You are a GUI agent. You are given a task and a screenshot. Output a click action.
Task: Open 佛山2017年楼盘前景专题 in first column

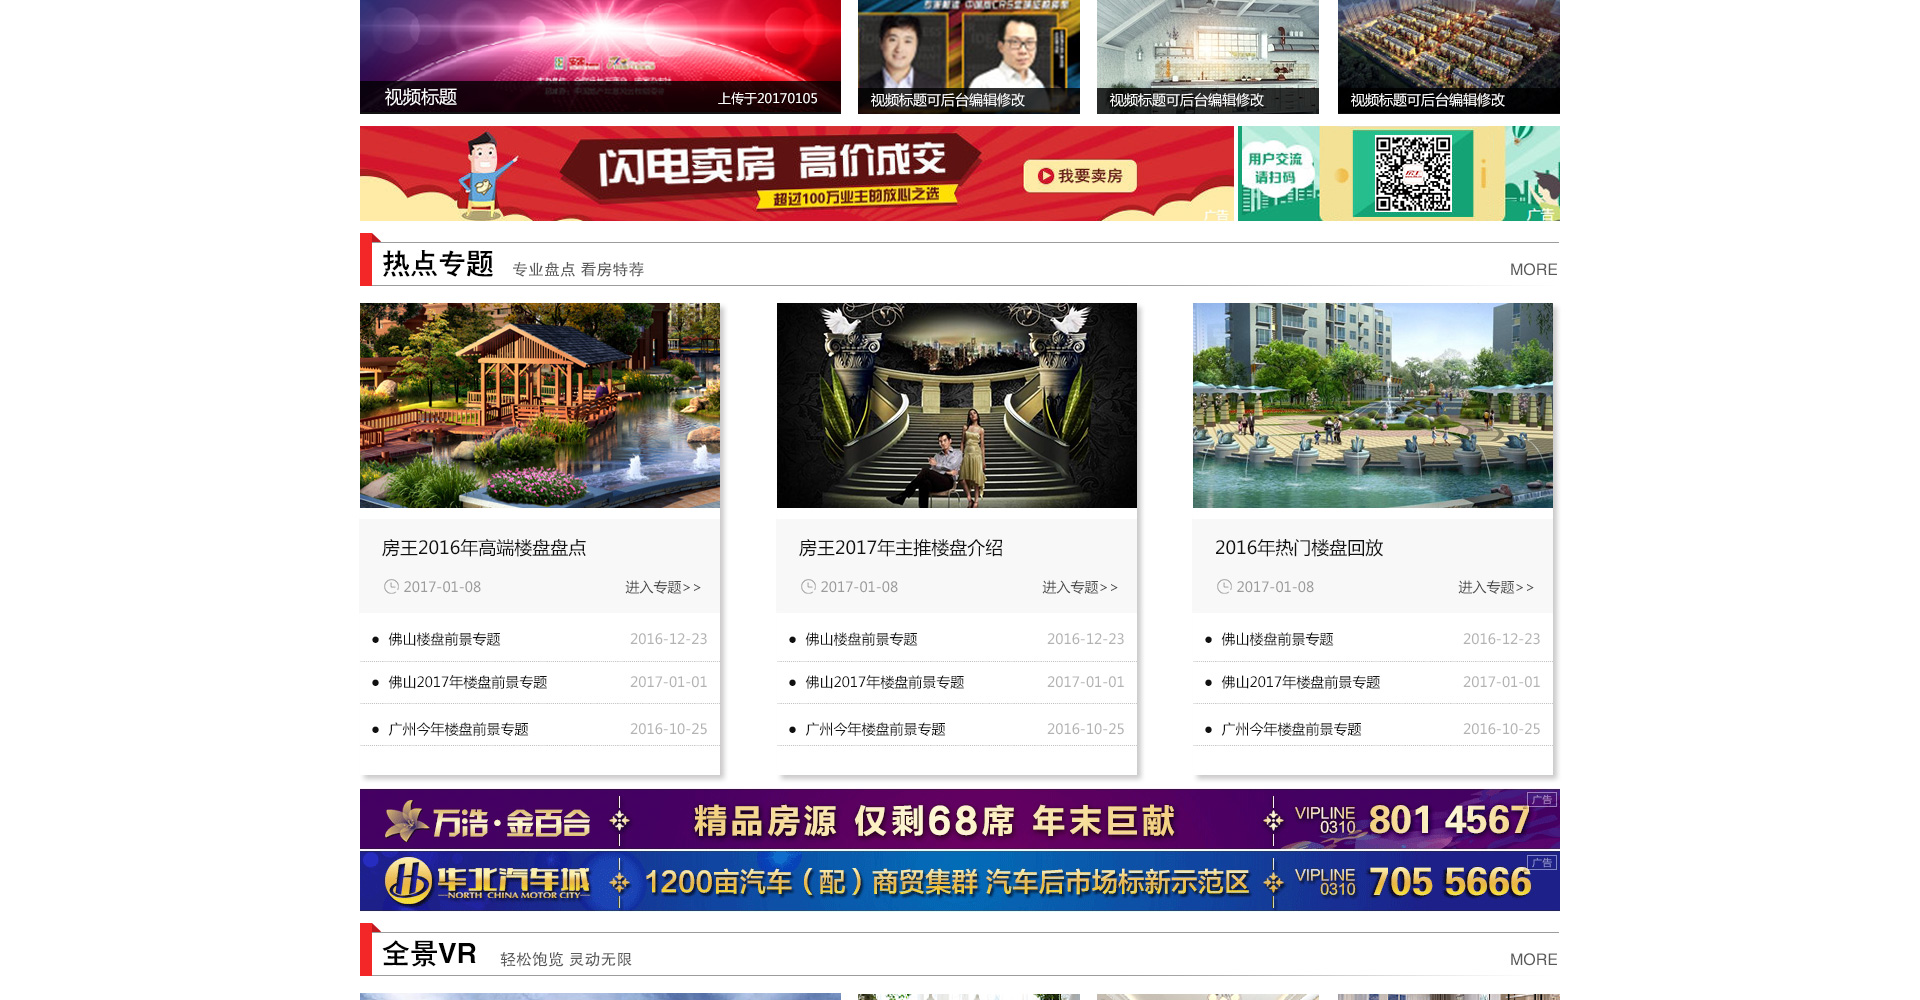(x=467, y=682)
